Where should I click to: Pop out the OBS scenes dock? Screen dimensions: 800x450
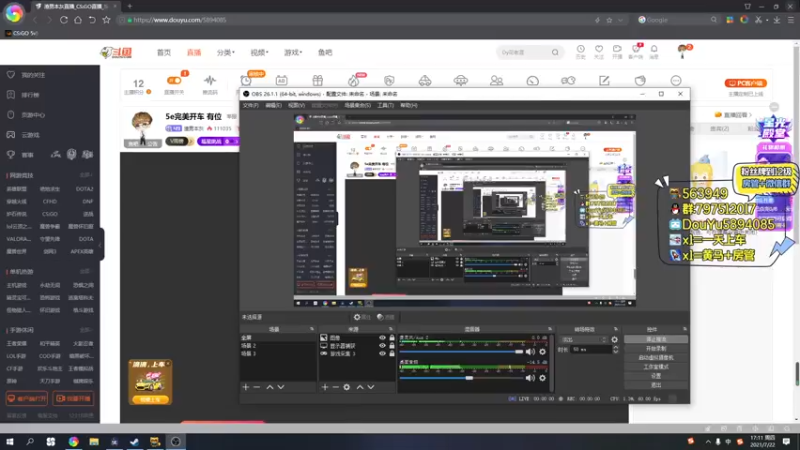tap(312, 329)
